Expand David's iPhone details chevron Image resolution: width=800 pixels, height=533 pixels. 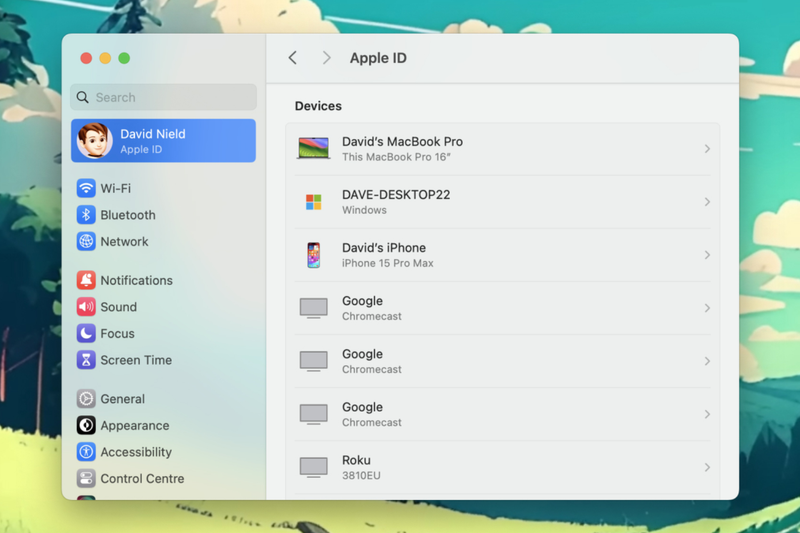707,255
